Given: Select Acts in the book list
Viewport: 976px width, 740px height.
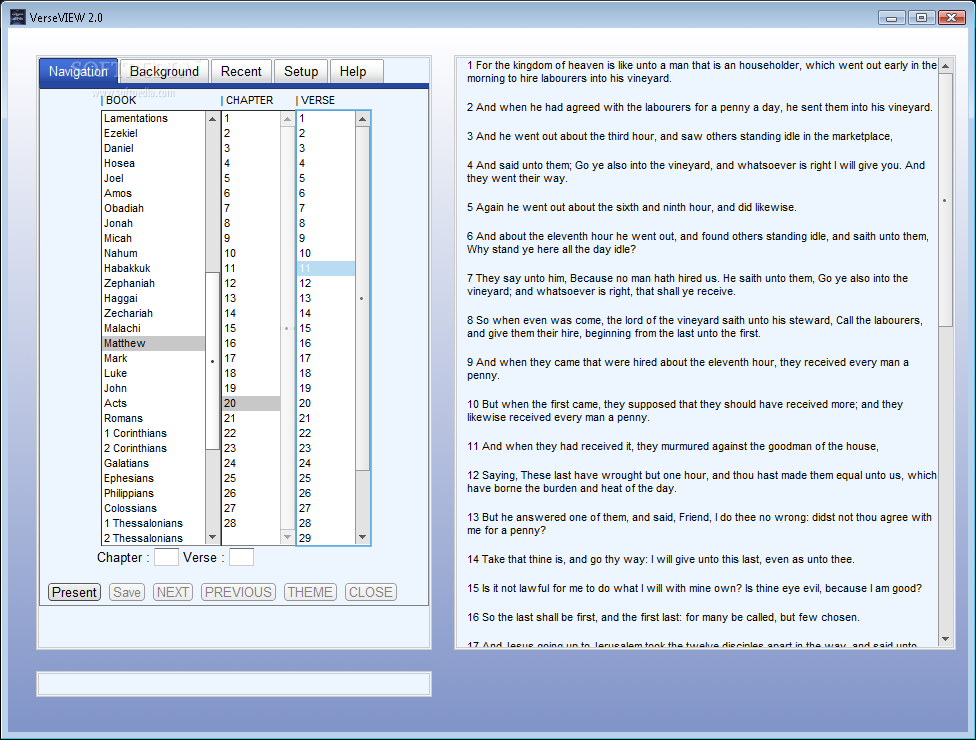Looking at the screenshot, I should (x=153, y=403).
